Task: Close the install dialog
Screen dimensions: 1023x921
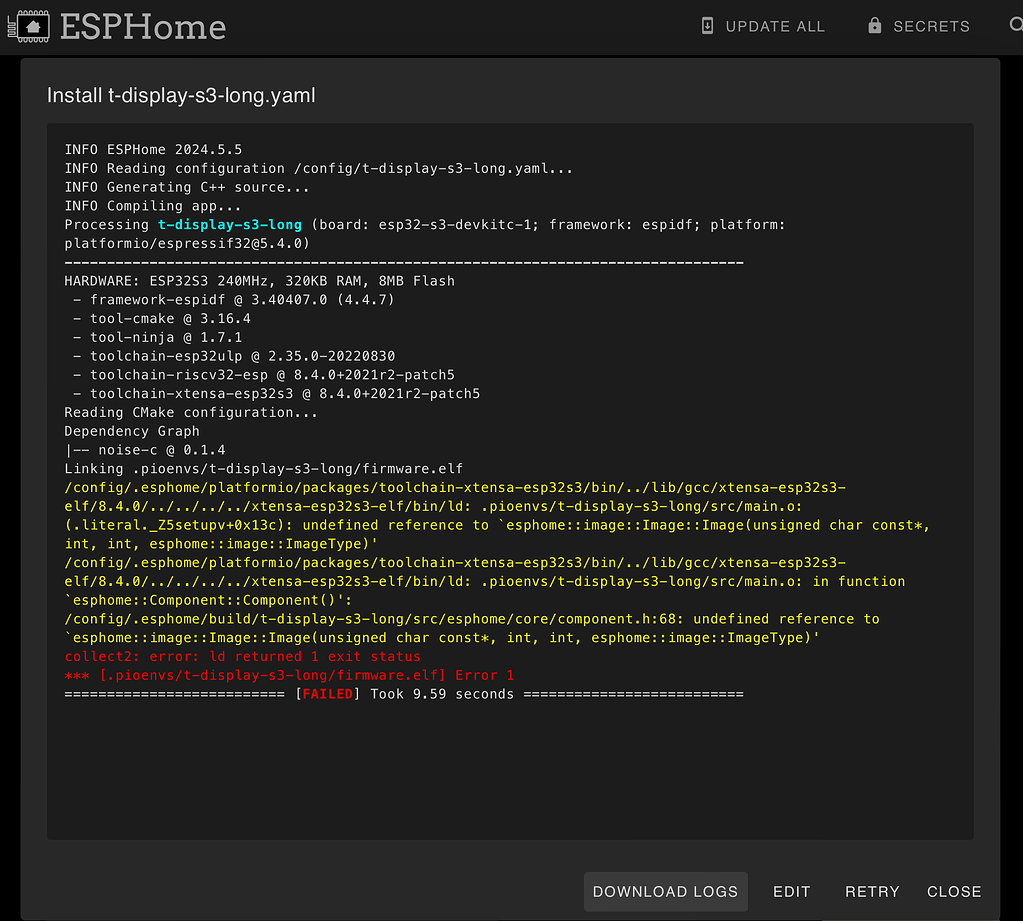Action: click(x=953, y=891)
